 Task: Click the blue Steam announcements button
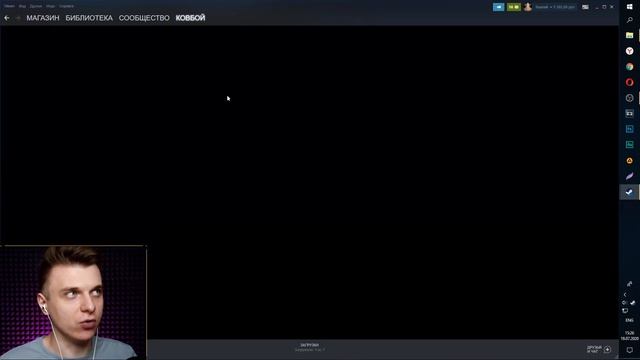pyautogui.click(x=498, y=7)
